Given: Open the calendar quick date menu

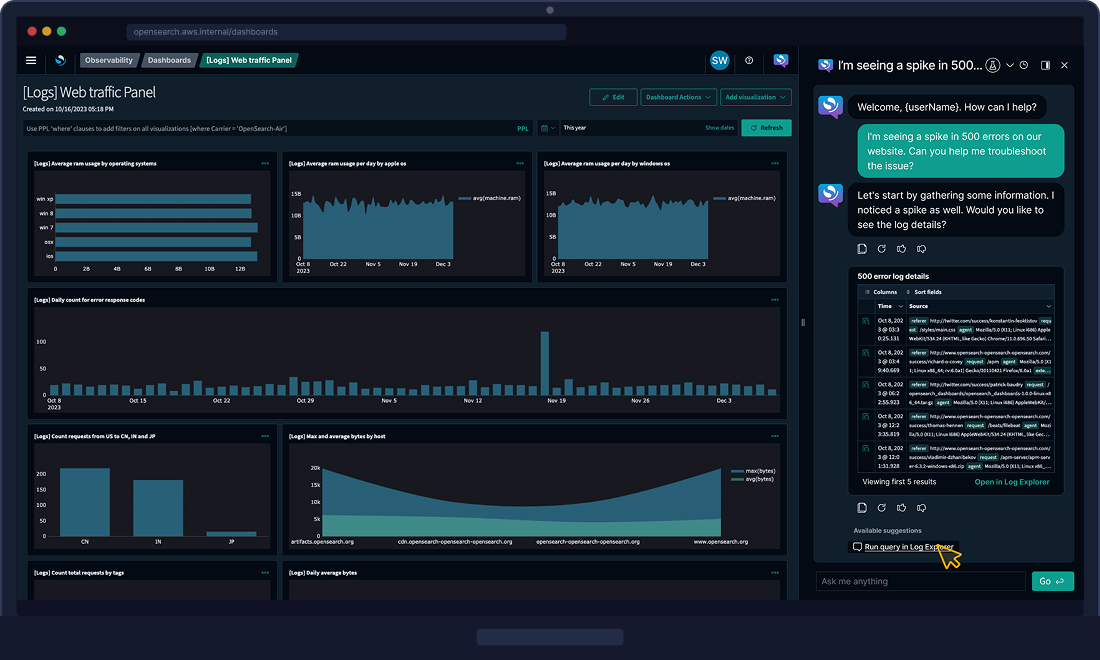Looking at the screenshot, I should click(547, 128).
